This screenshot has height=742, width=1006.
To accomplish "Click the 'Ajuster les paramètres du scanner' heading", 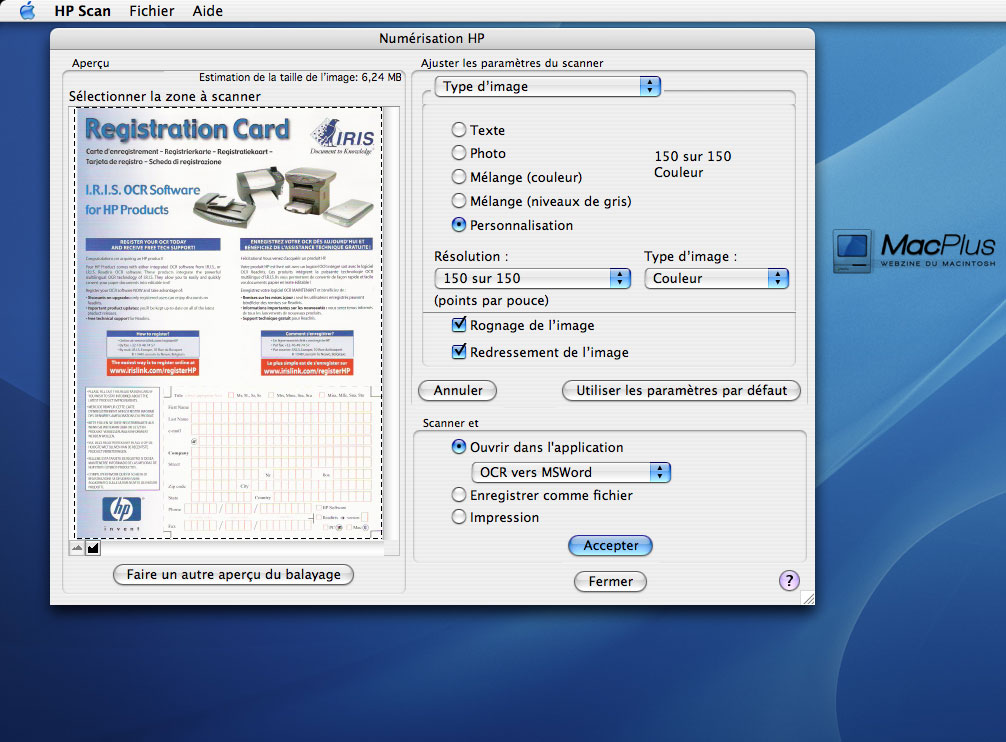I will (x=512, y=63).
